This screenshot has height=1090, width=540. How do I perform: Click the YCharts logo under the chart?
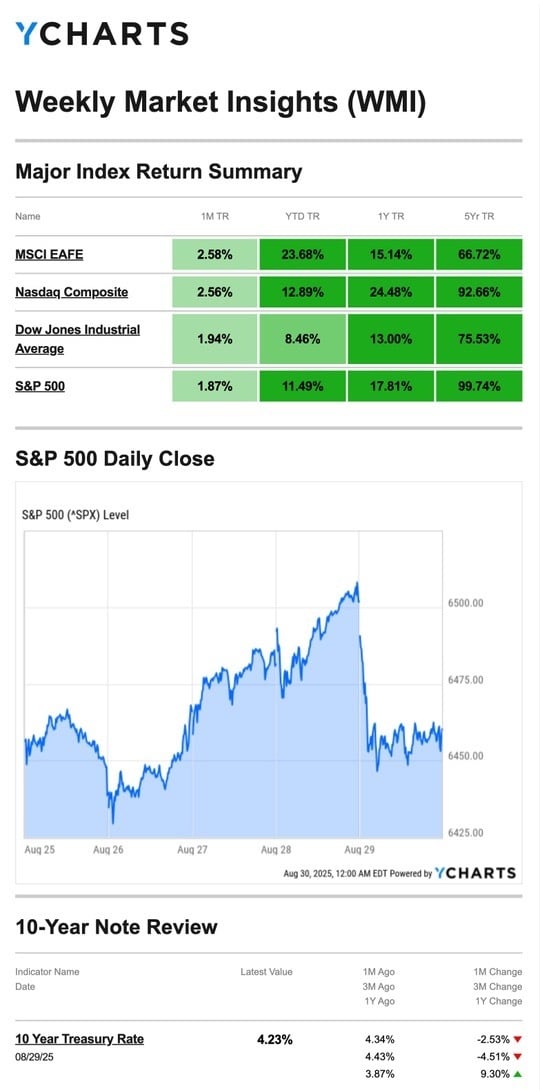(x=475, y=873)
